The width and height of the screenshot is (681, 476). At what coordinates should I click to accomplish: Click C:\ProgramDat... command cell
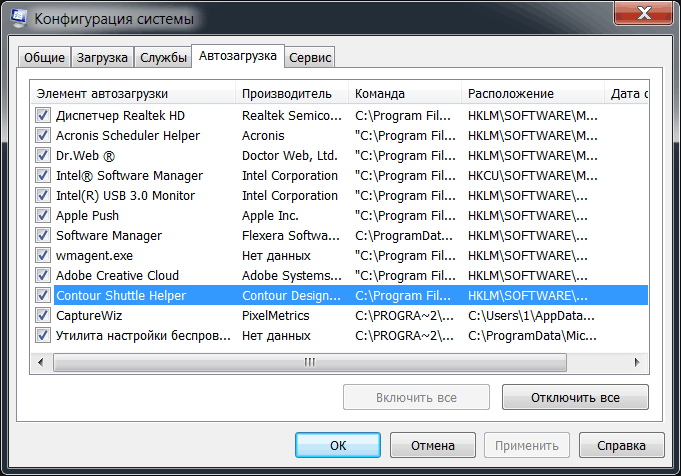click(404, 235)
